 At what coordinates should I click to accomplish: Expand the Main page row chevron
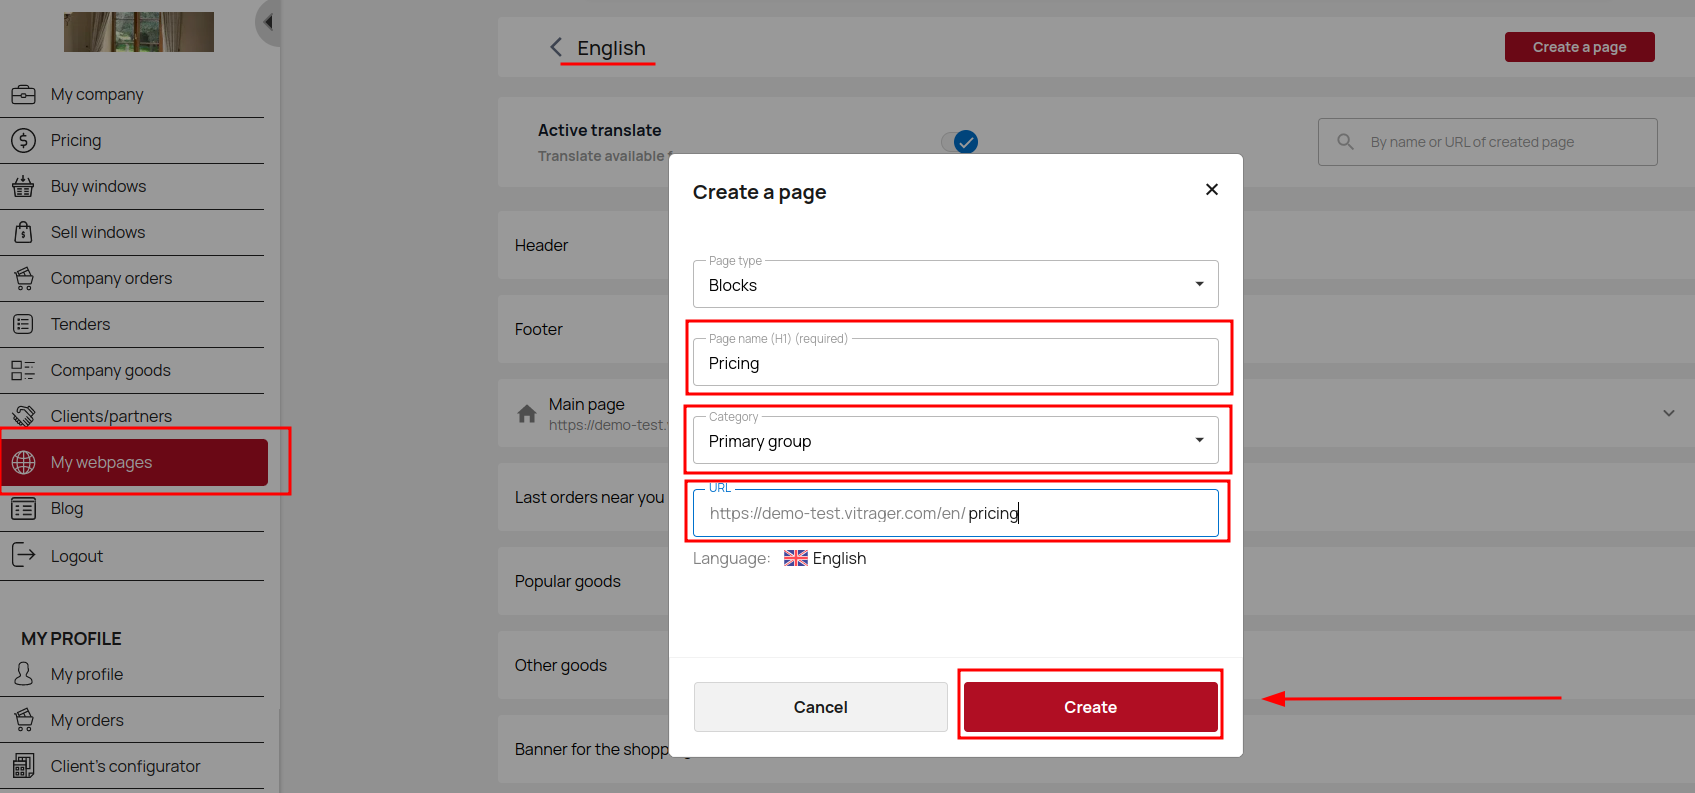coord(1668,413)
